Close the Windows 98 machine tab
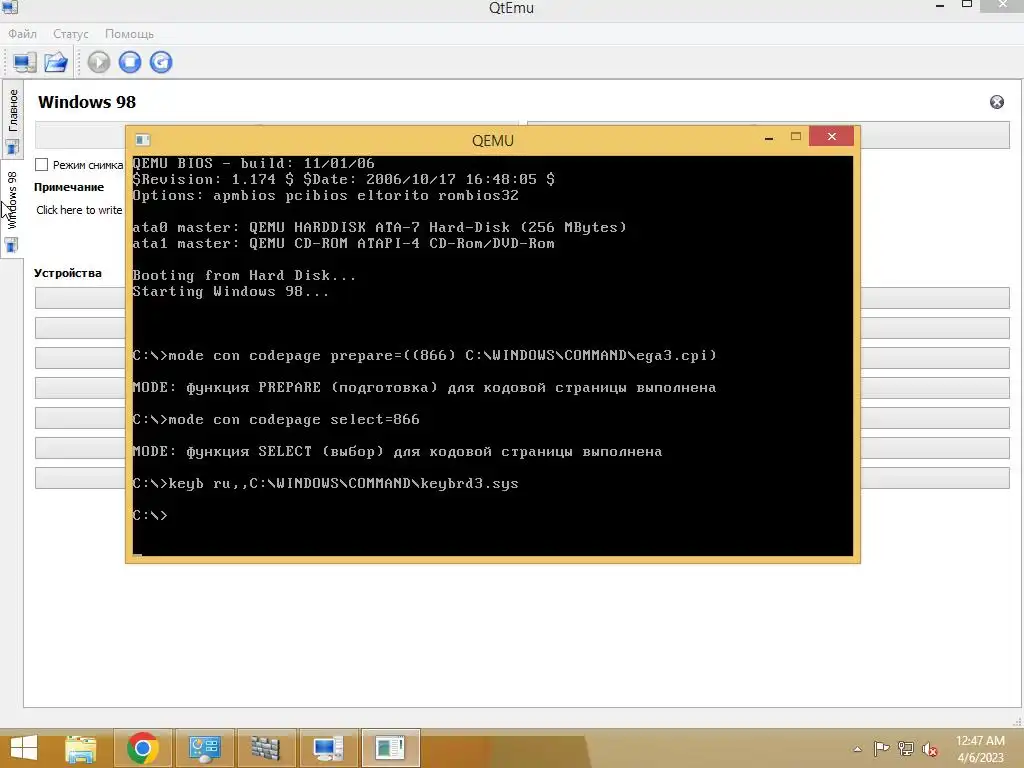 [x=997, y=102]
